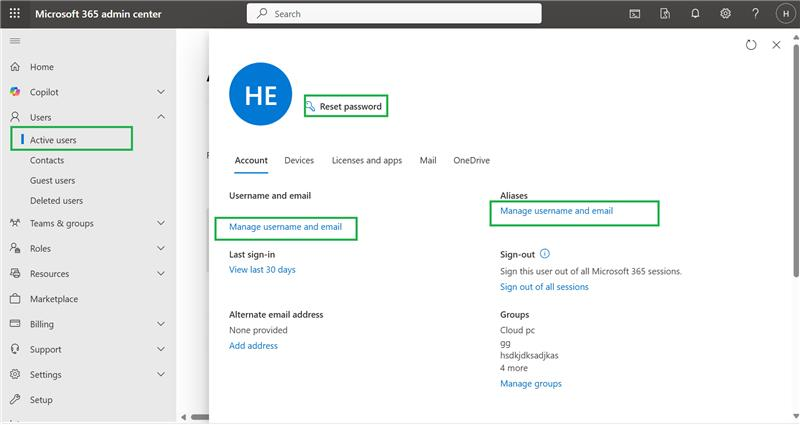Viewport: 800px width, 425px height.
Task: Open View last 30 days link
Action: 262,269
